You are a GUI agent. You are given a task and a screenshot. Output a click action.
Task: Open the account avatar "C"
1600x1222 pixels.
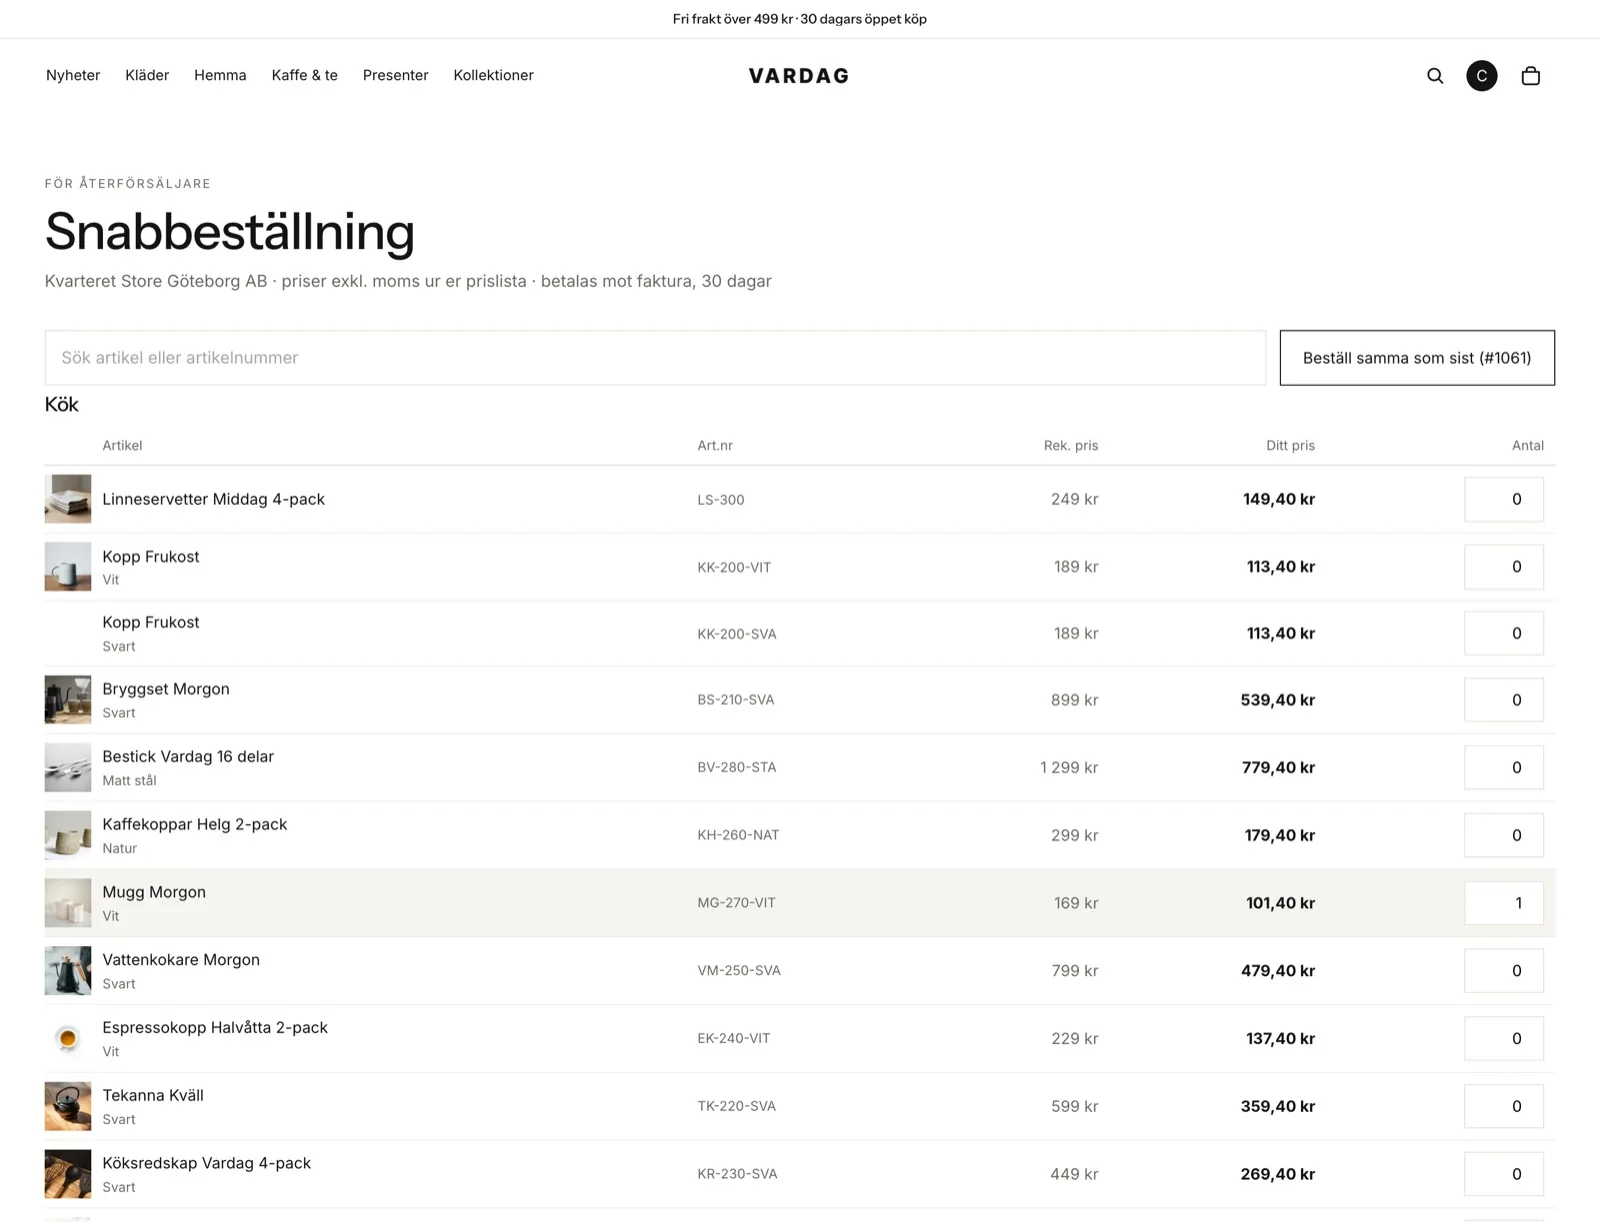tap(1482, 76)
